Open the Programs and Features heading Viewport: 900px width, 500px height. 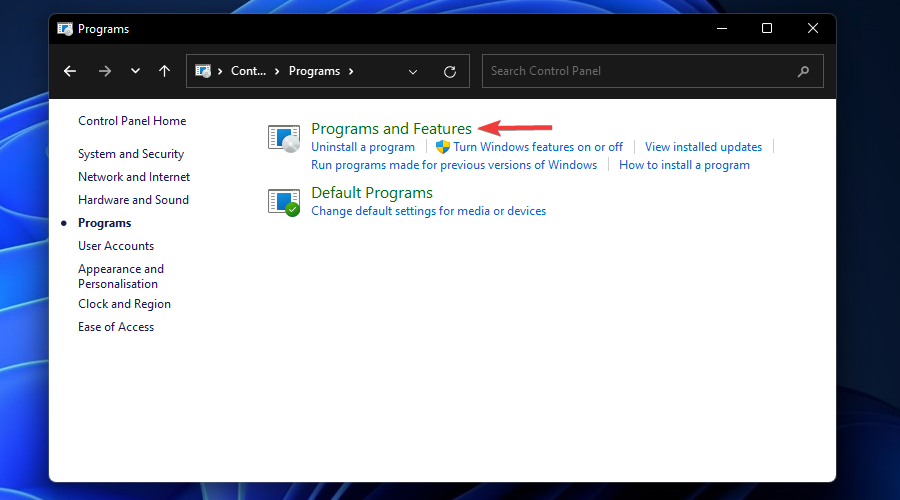point(391,129)
